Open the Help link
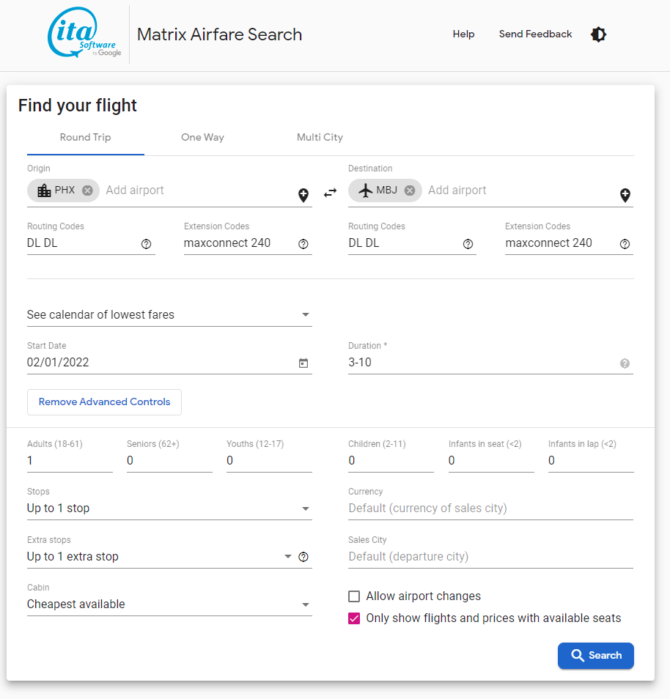The height and width of the screenshot is (699, 670). coord(464,34)
